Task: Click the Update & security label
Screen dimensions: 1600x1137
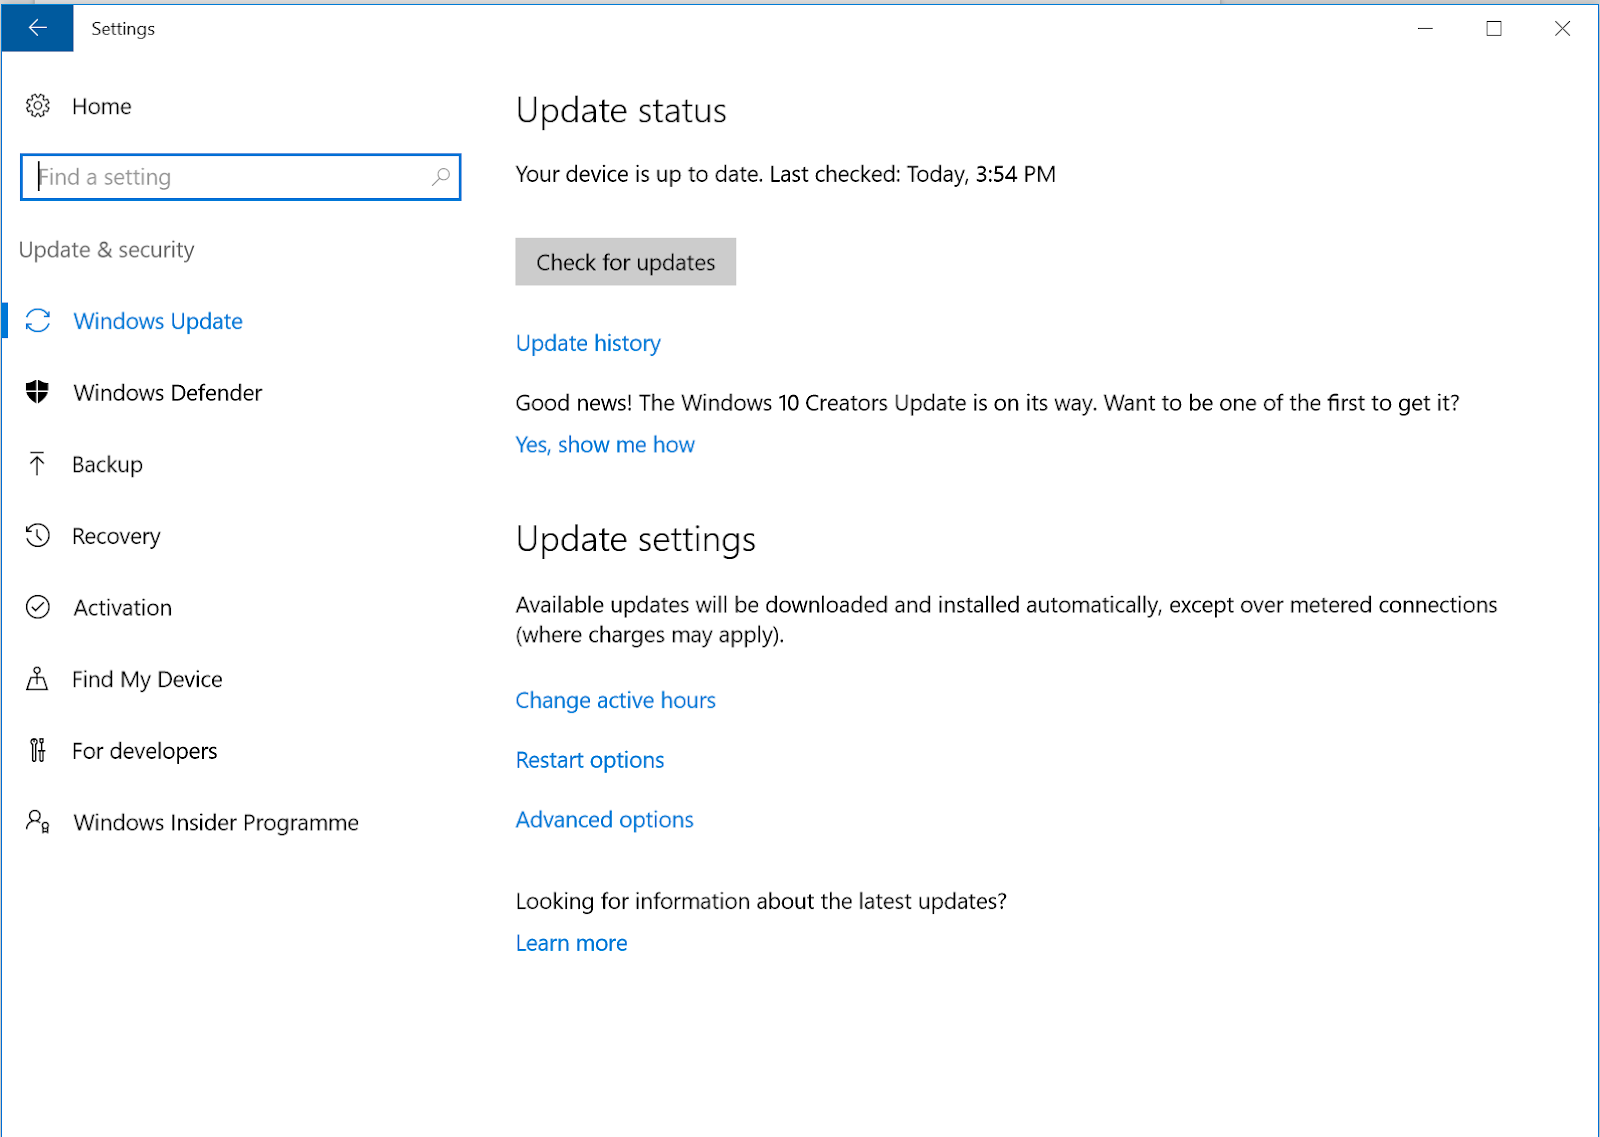Action: pyautogui.click(x=107, y=250)
